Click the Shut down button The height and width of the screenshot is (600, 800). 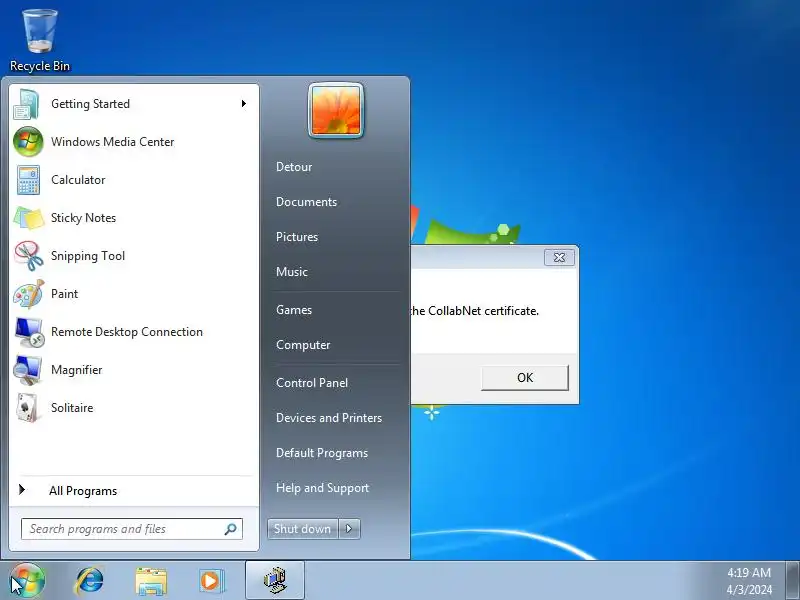coord(303,529)
